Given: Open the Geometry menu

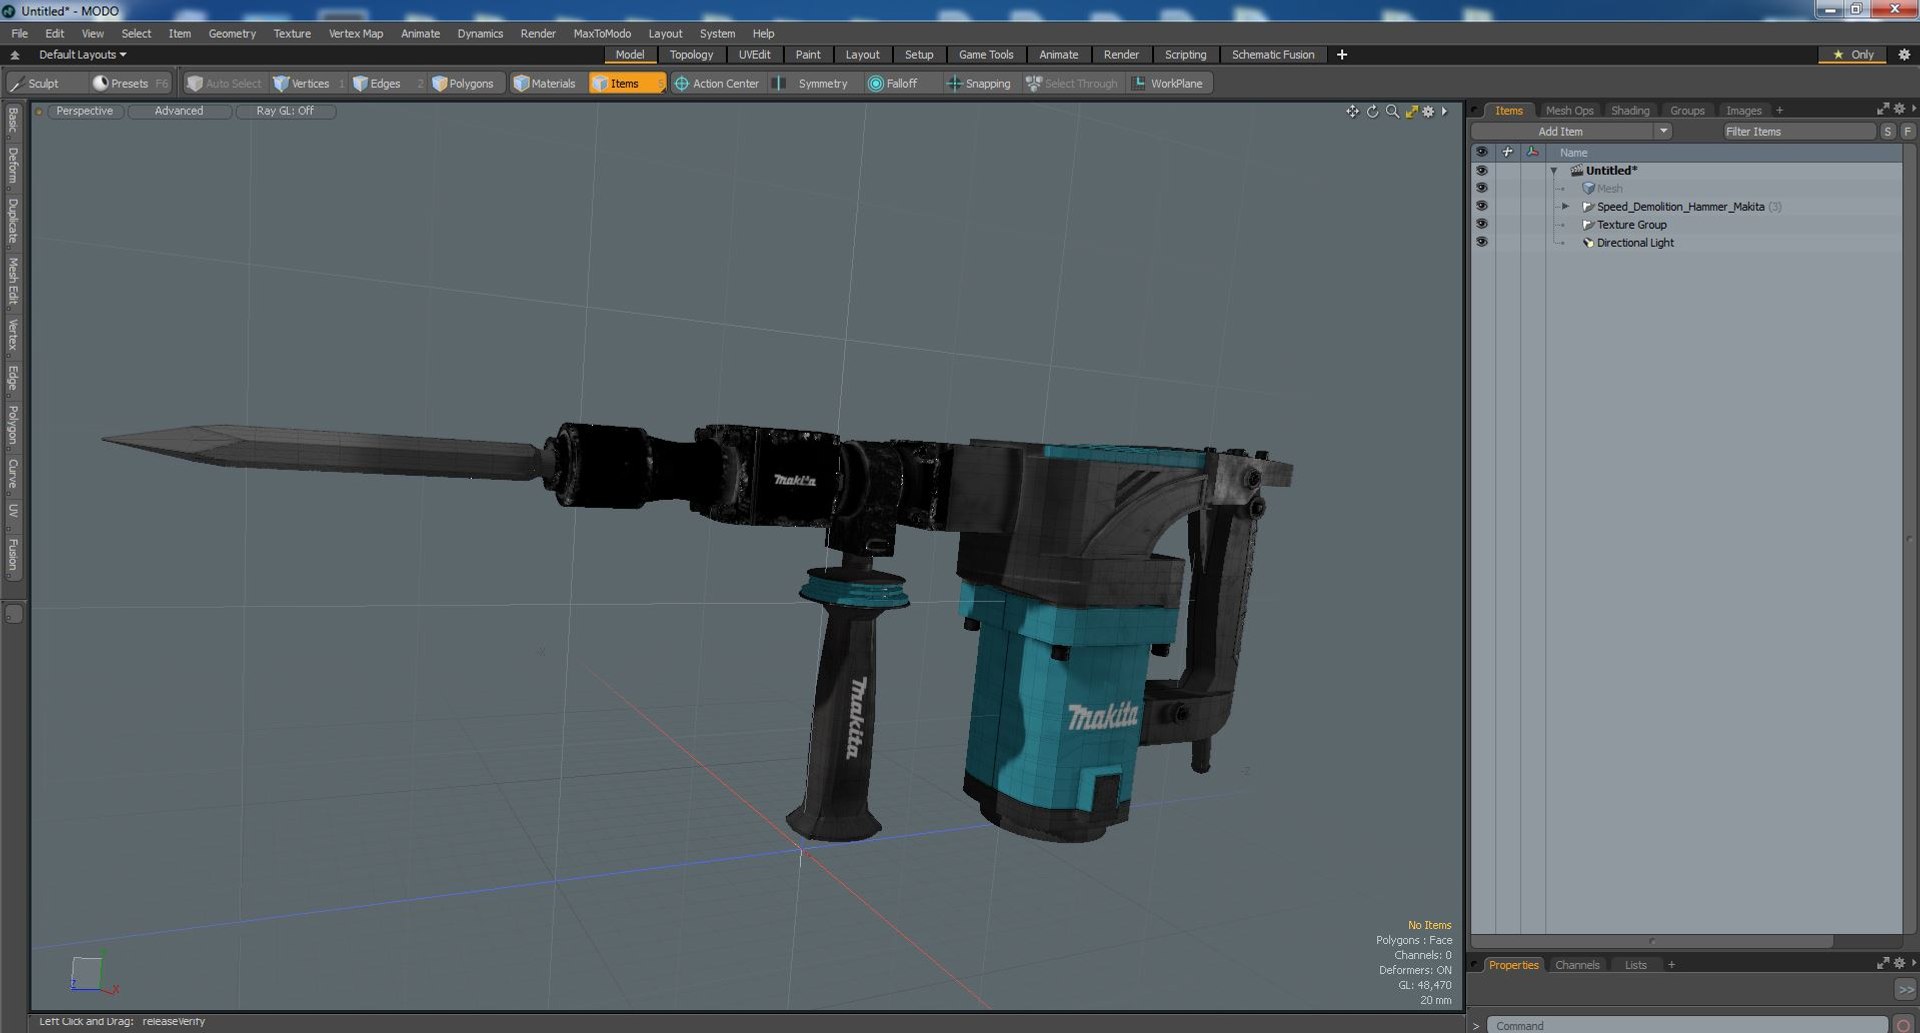Looking at the screenshot, I should coord(232,33).
